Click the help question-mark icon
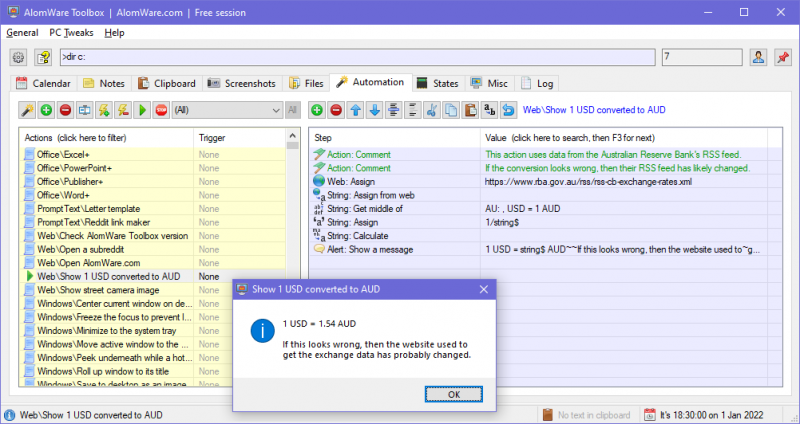Screen dimensions: 800x424 43,57
